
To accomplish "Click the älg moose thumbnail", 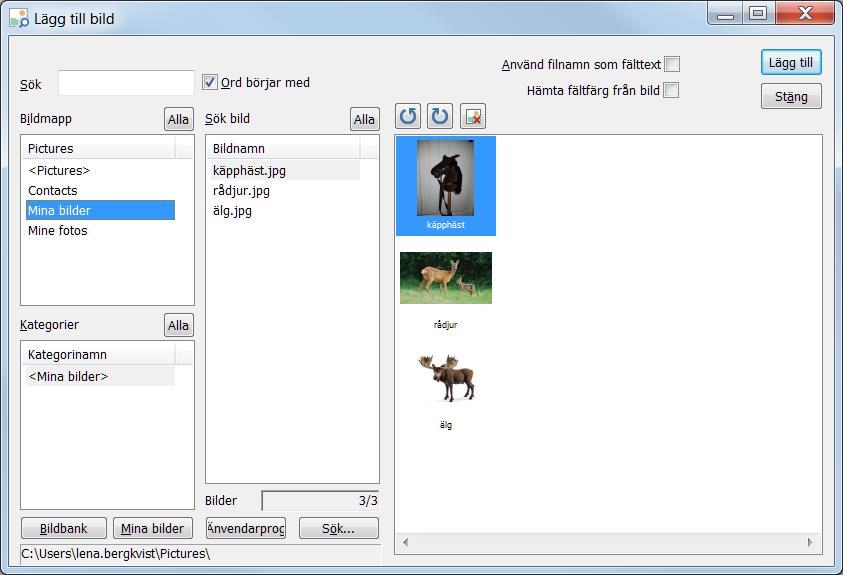I will 446,378.
